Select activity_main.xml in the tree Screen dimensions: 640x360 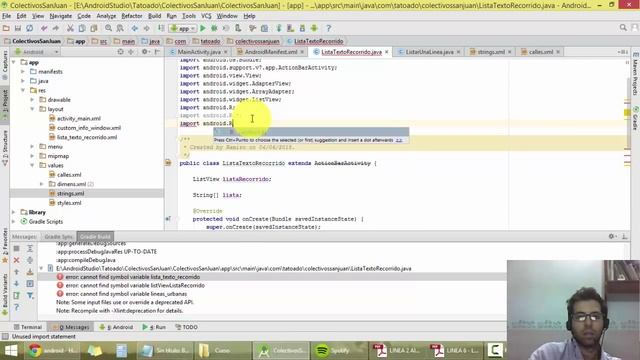click(78, 118)
